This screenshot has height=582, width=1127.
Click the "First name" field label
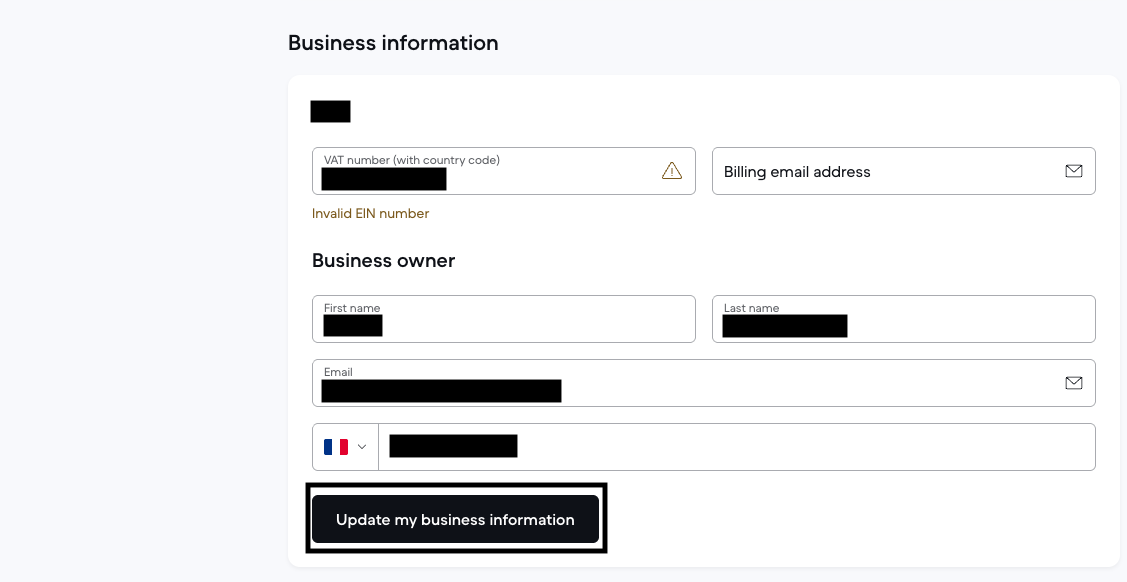click(x=352, y=308)
